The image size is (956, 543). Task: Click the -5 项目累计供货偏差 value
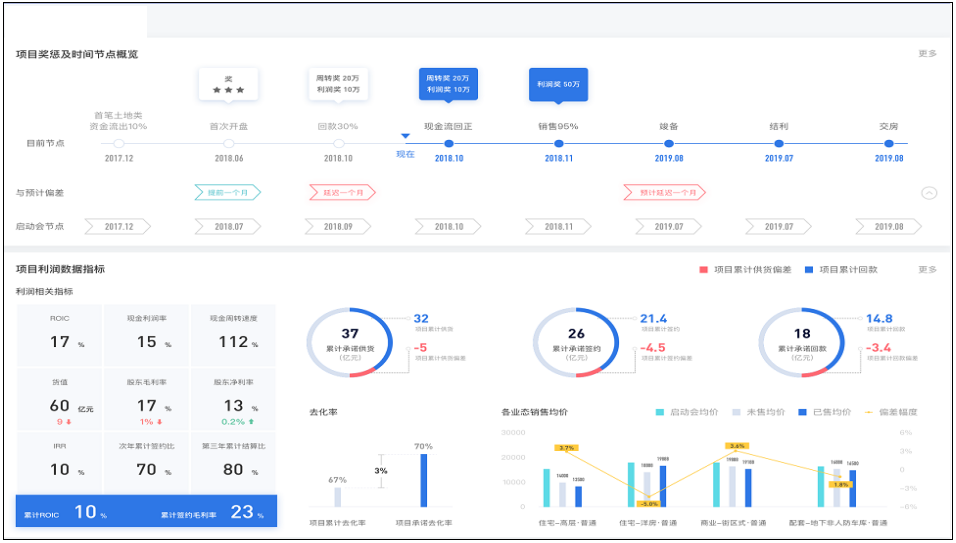point(421,348)
